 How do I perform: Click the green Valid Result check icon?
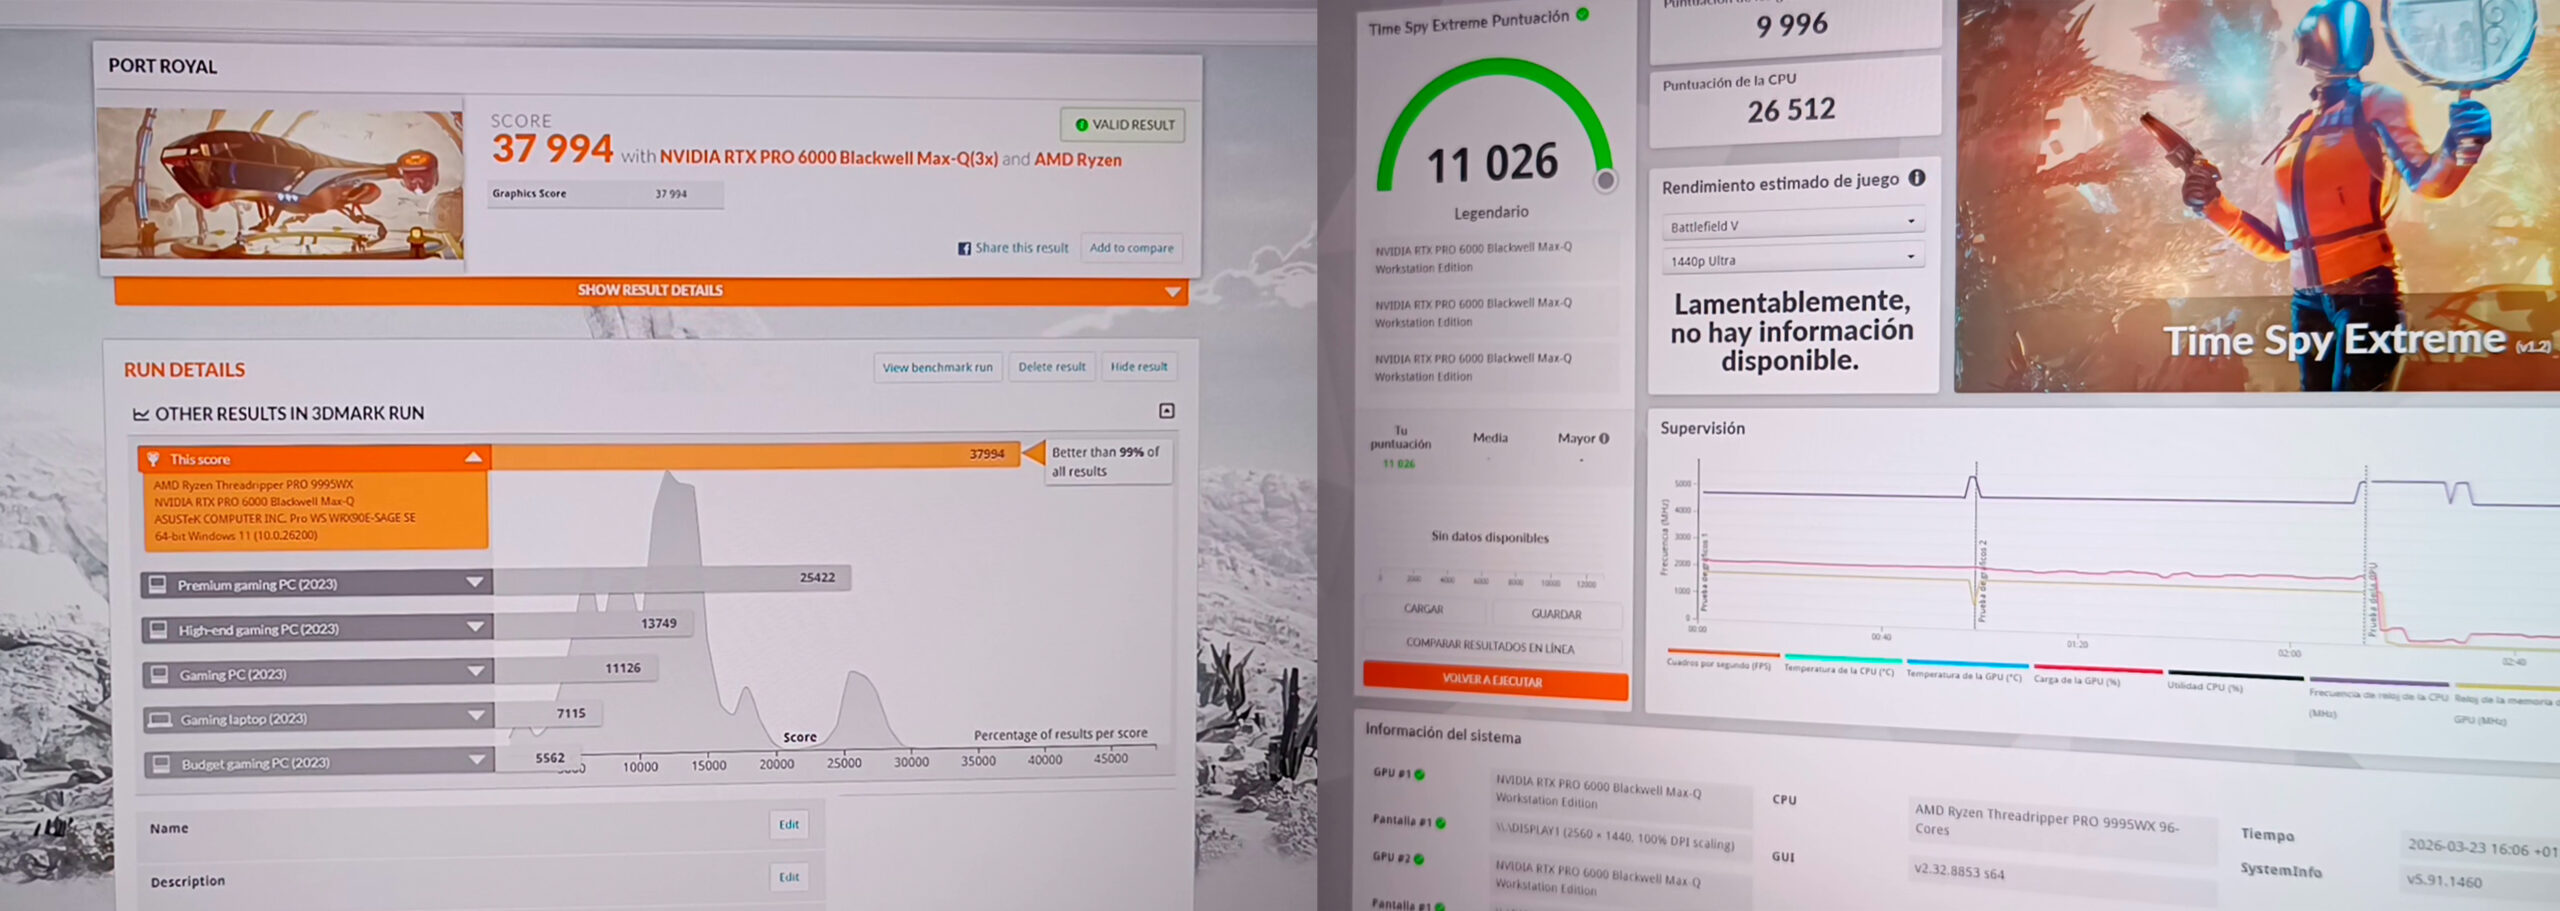(1081, 125)
